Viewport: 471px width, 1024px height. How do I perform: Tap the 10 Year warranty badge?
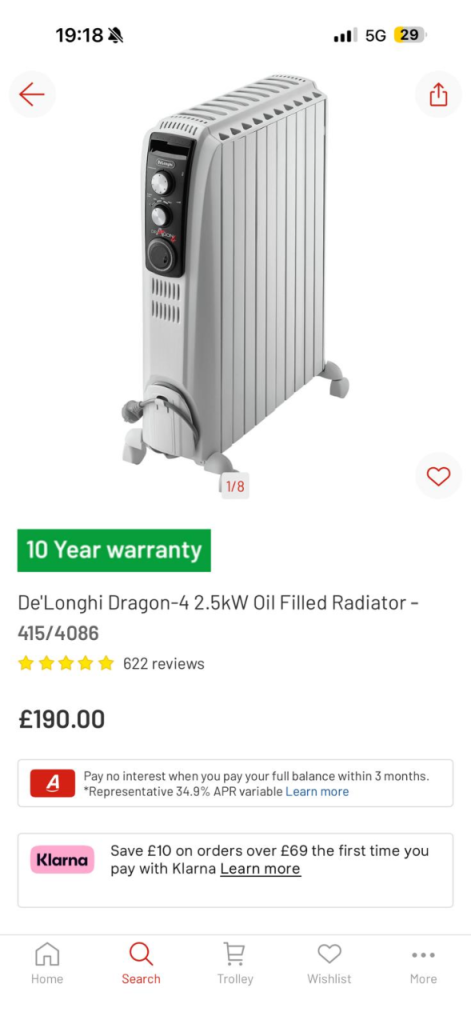114,550
